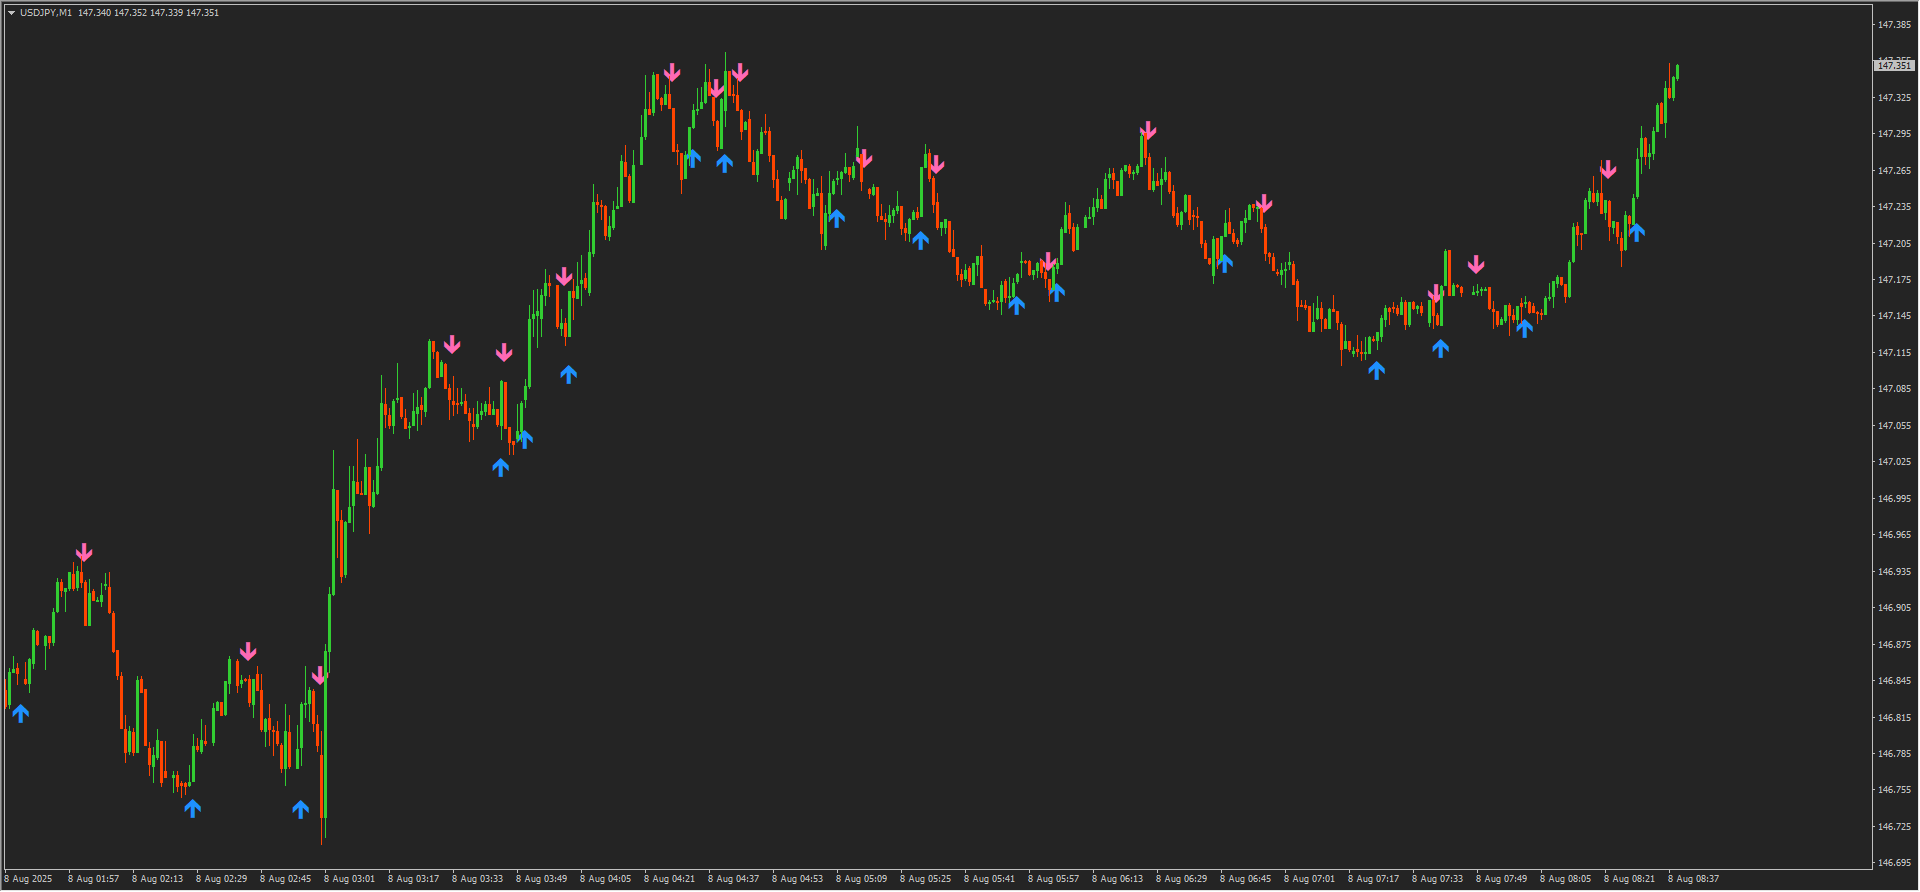Click the 8 Aug 05:25 time label
This screenshot has height=892, width=1920.
tap(925, 880)
